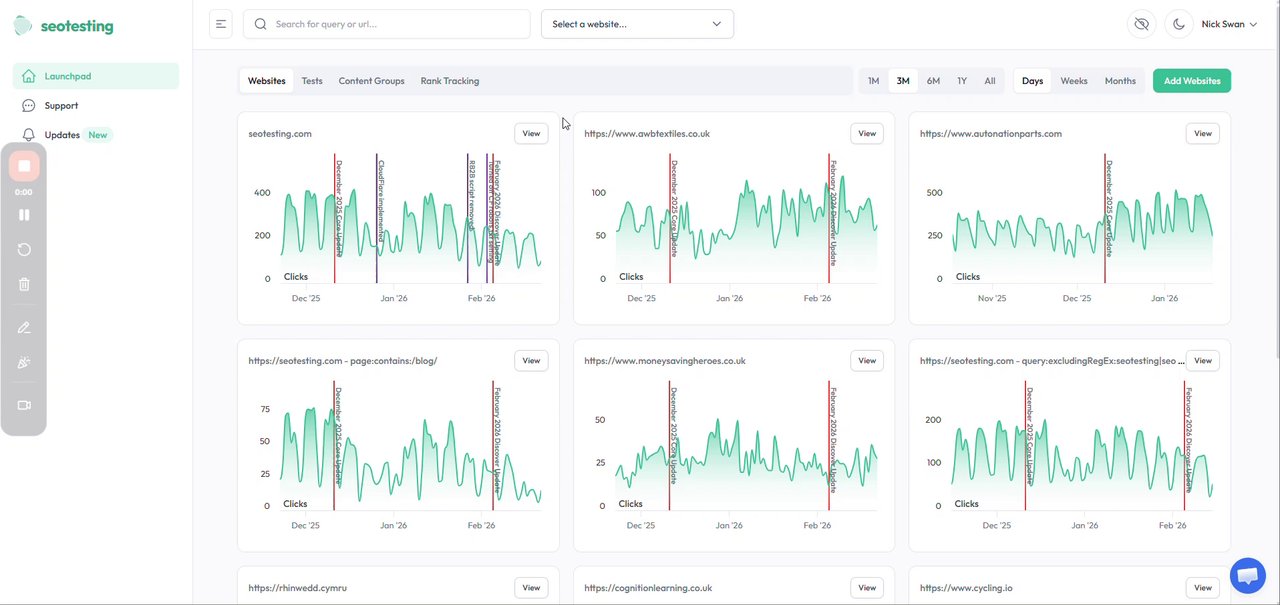Click the seotesting.com card title
1280x605 pixels.
pos(280,133)
